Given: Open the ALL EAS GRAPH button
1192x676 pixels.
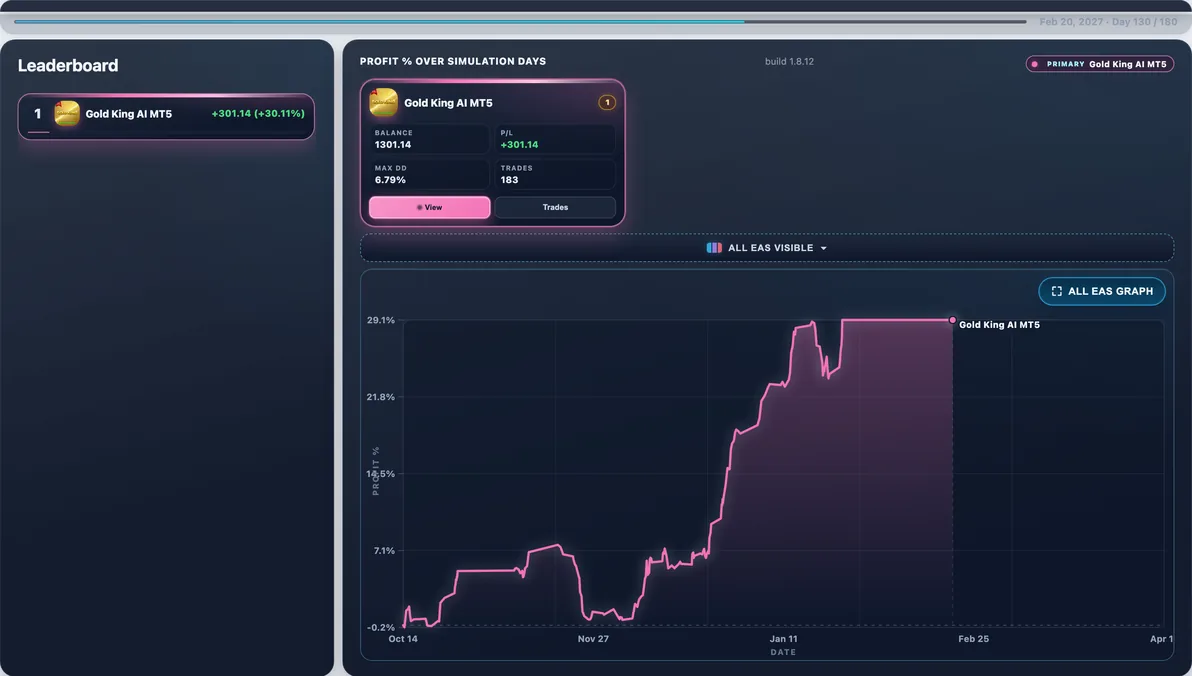Looking at the screenshot, I should 1102,291.
